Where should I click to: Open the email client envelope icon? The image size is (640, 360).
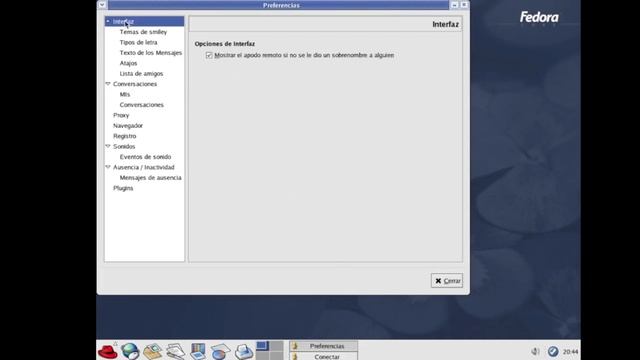pos(152,351)
